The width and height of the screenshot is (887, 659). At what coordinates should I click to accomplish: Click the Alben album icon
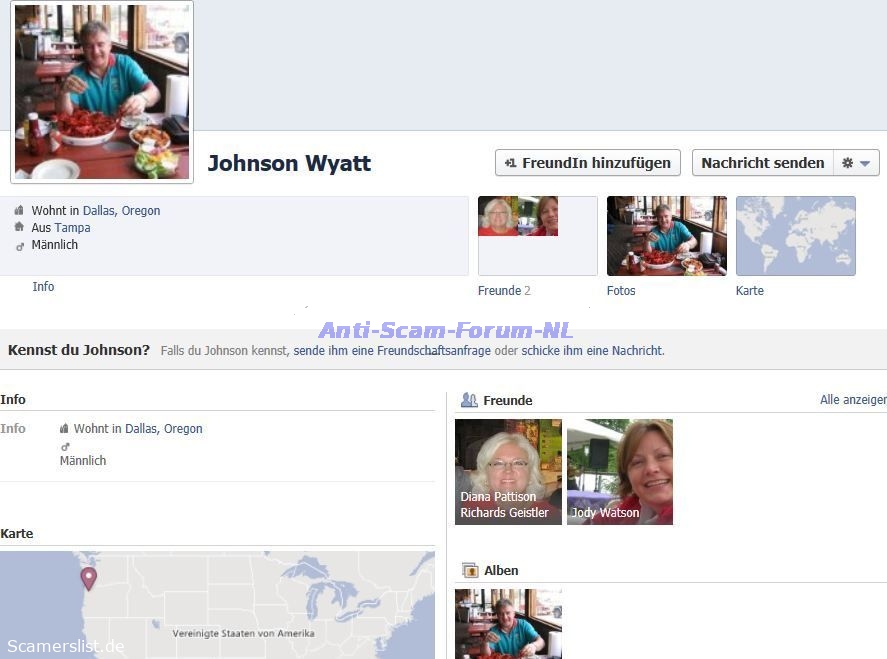coord(469,570)
